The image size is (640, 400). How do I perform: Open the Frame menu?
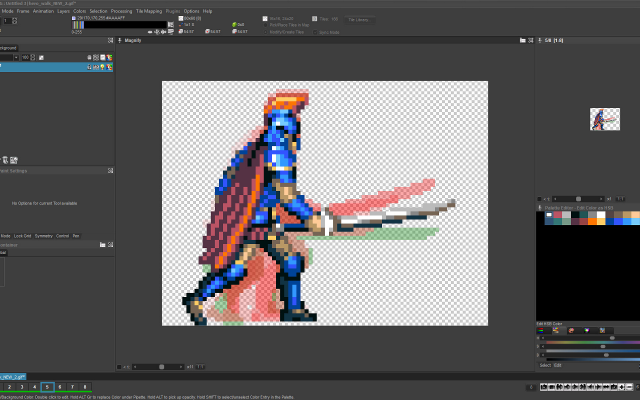coord(23,11)
